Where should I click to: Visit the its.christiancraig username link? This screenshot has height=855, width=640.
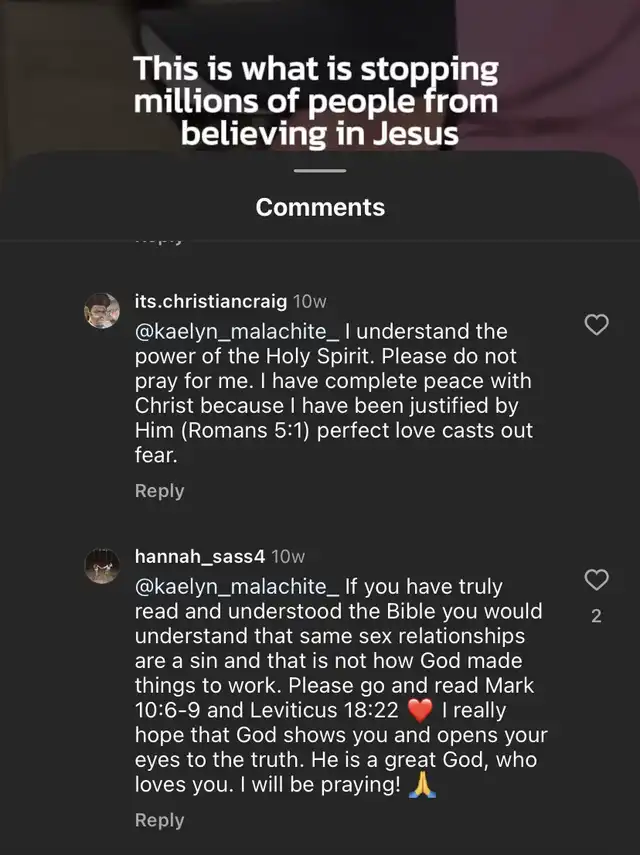coord(211,301)
